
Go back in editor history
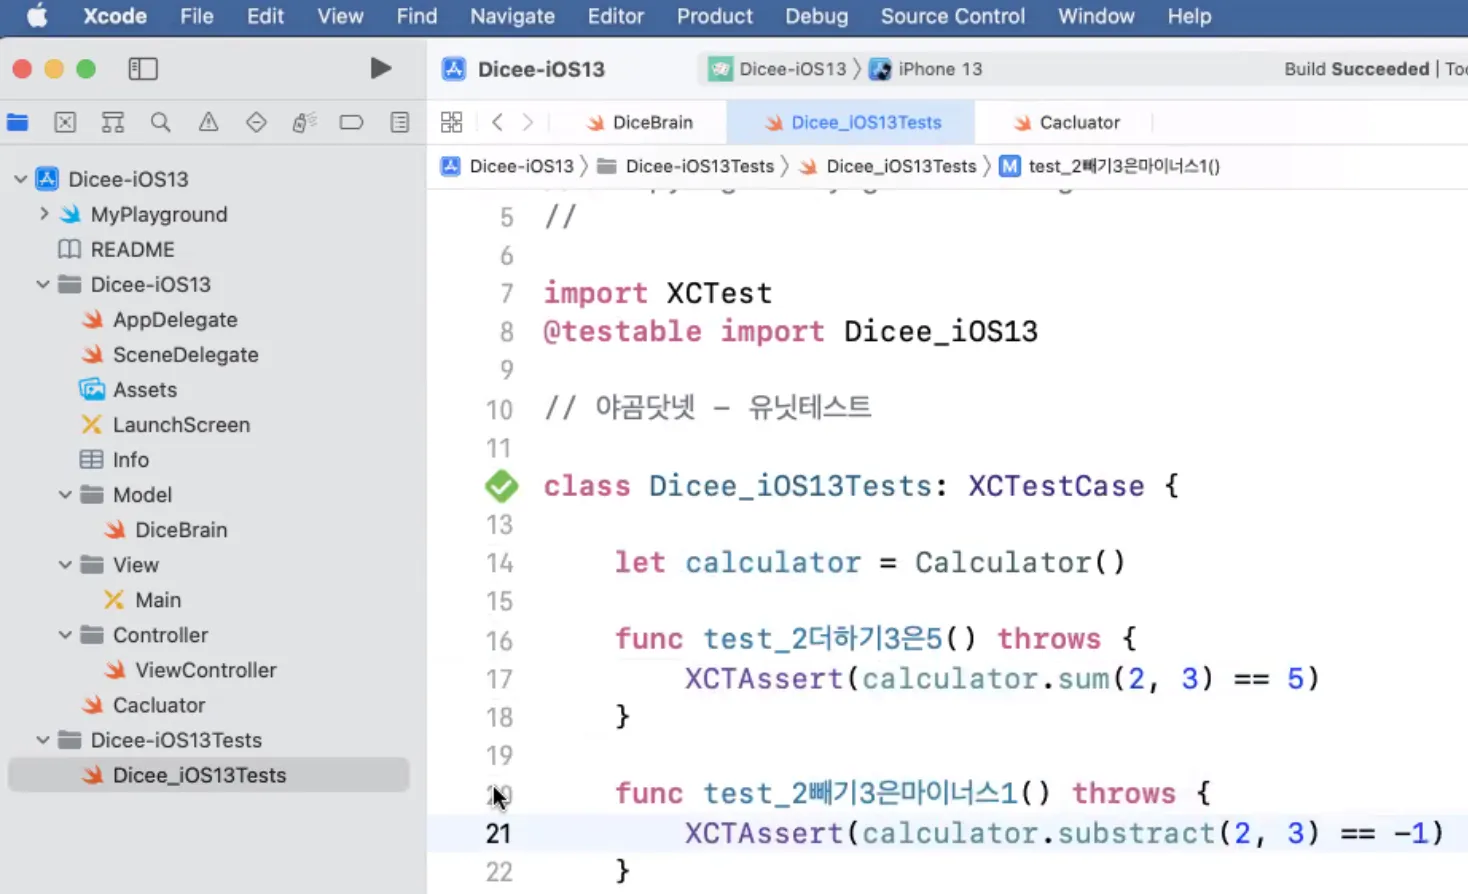tap(497, 122)
